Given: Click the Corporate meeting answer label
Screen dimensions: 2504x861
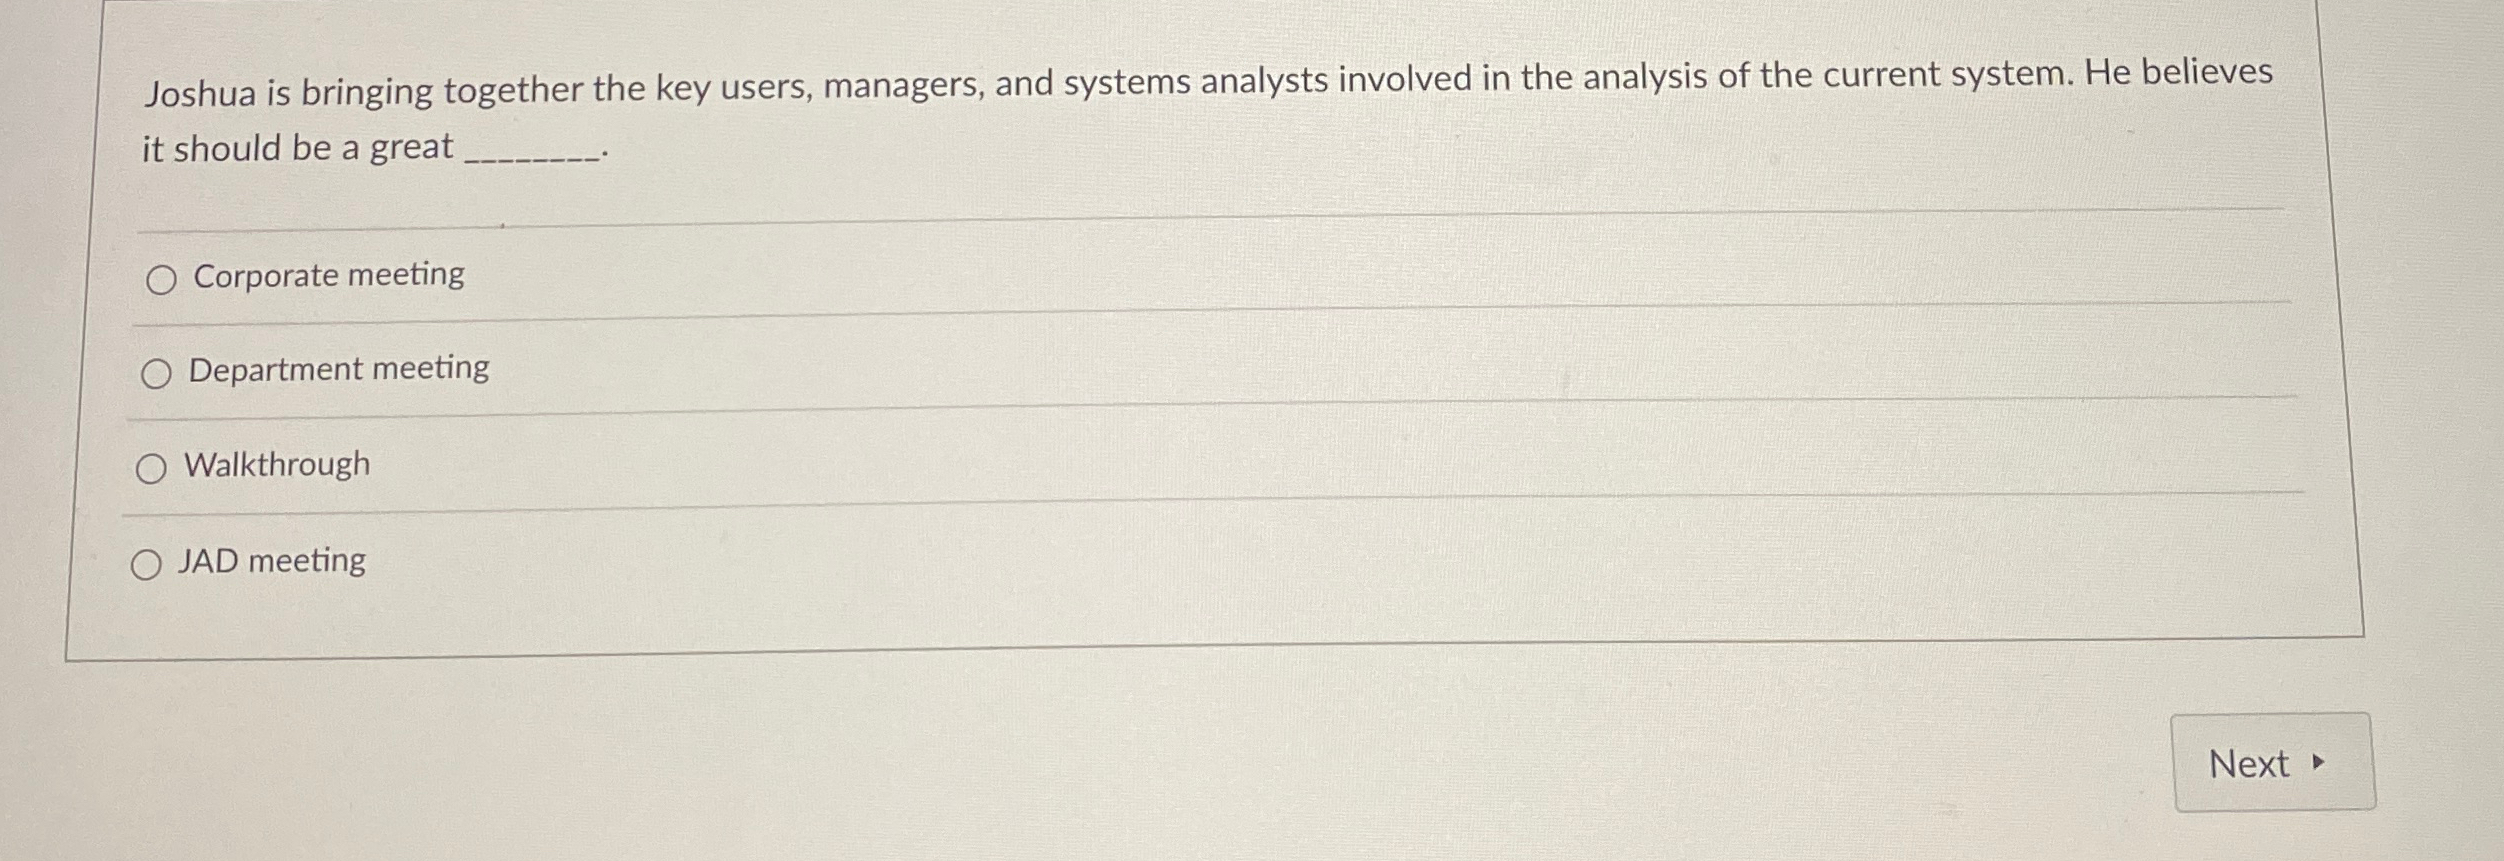Looking at the screenshot, I should [328, 275].
